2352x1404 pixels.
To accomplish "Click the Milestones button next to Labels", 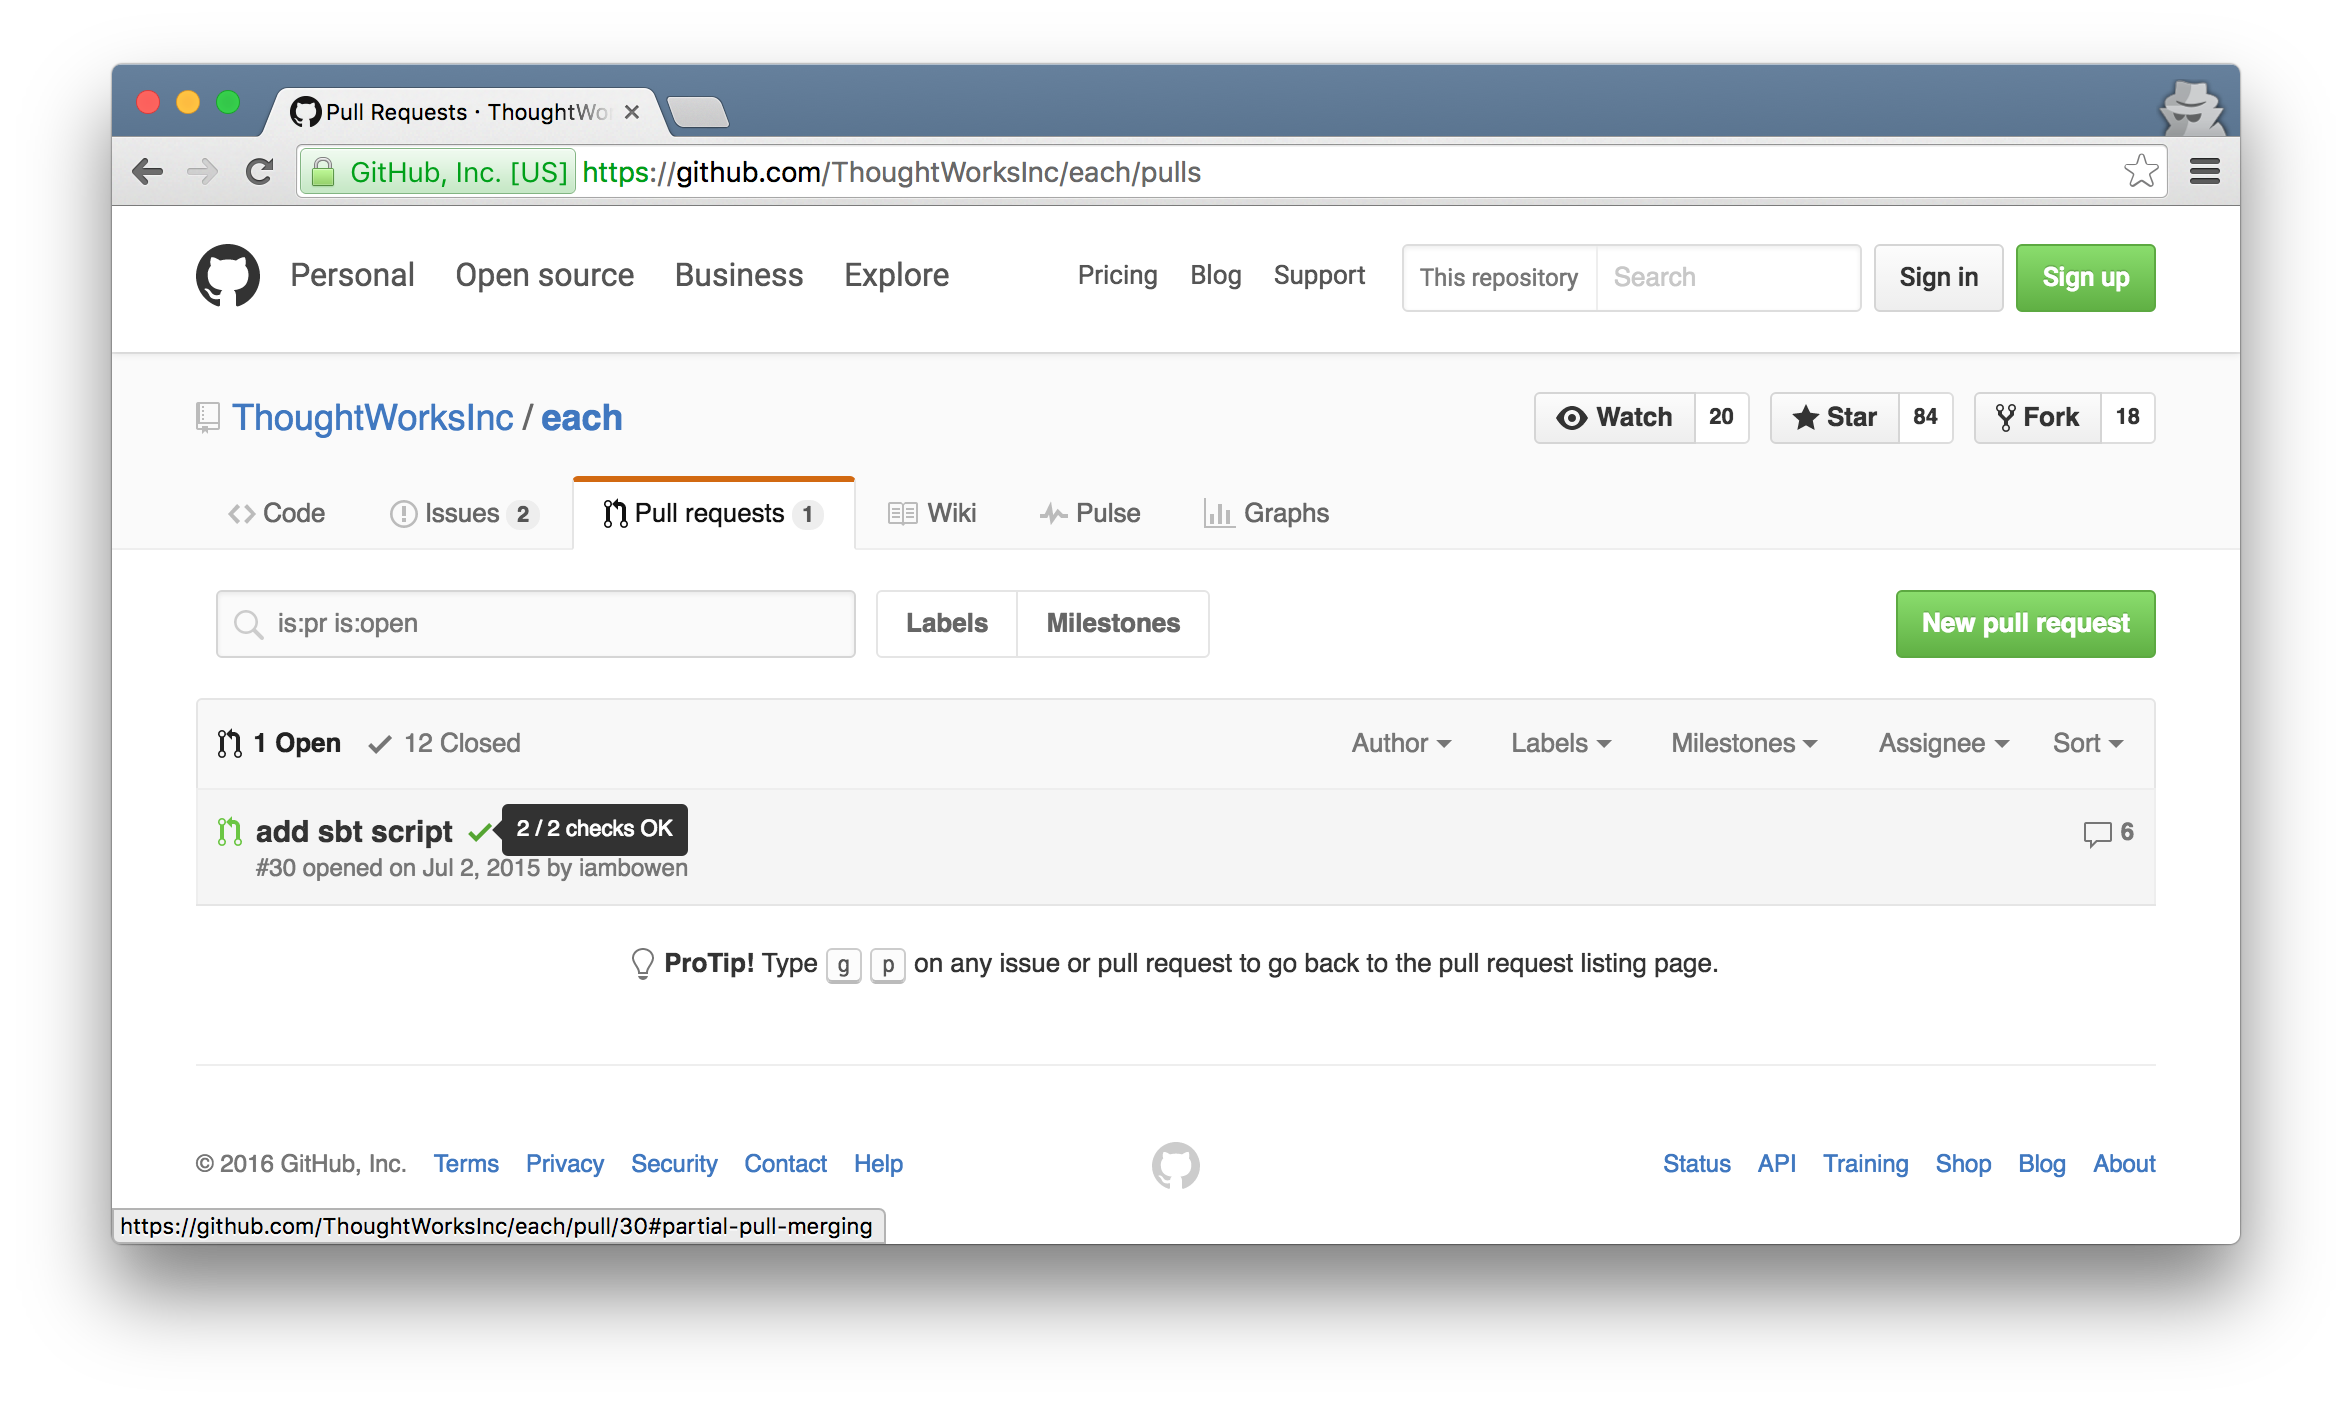I will tap(1113, 623).
